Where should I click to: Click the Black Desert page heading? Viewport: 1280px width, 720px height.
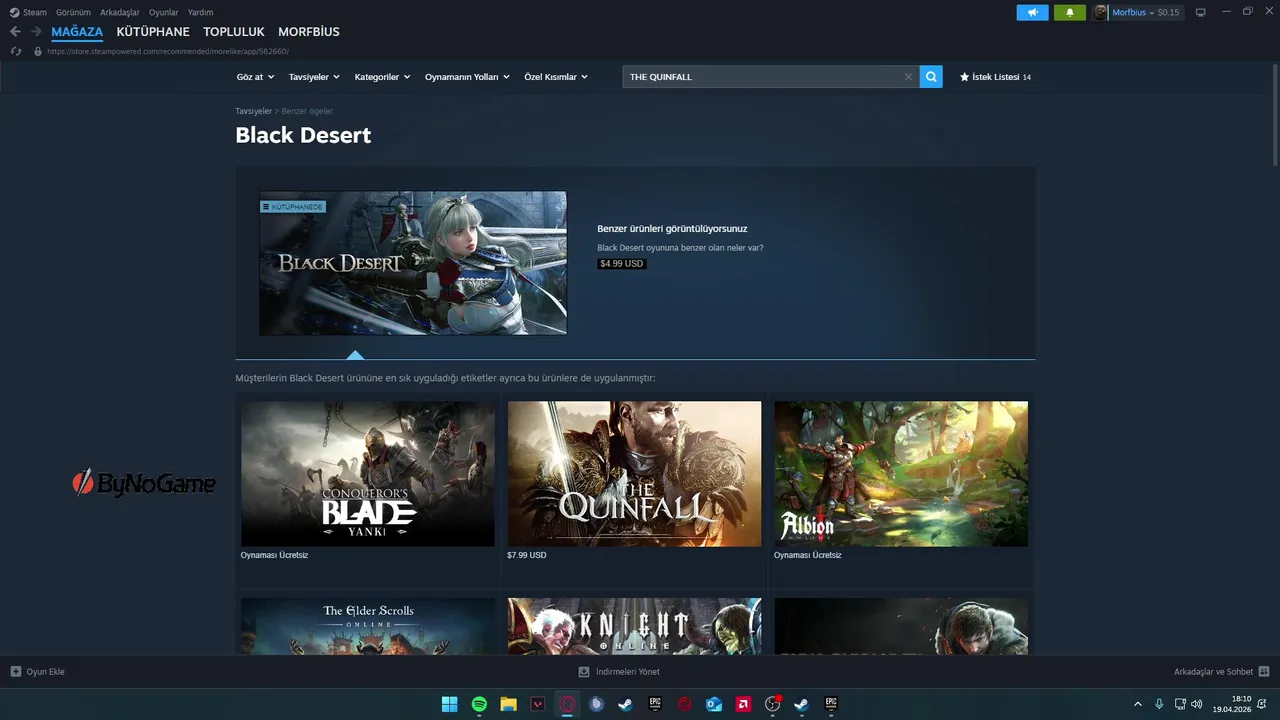coord(303,135)
